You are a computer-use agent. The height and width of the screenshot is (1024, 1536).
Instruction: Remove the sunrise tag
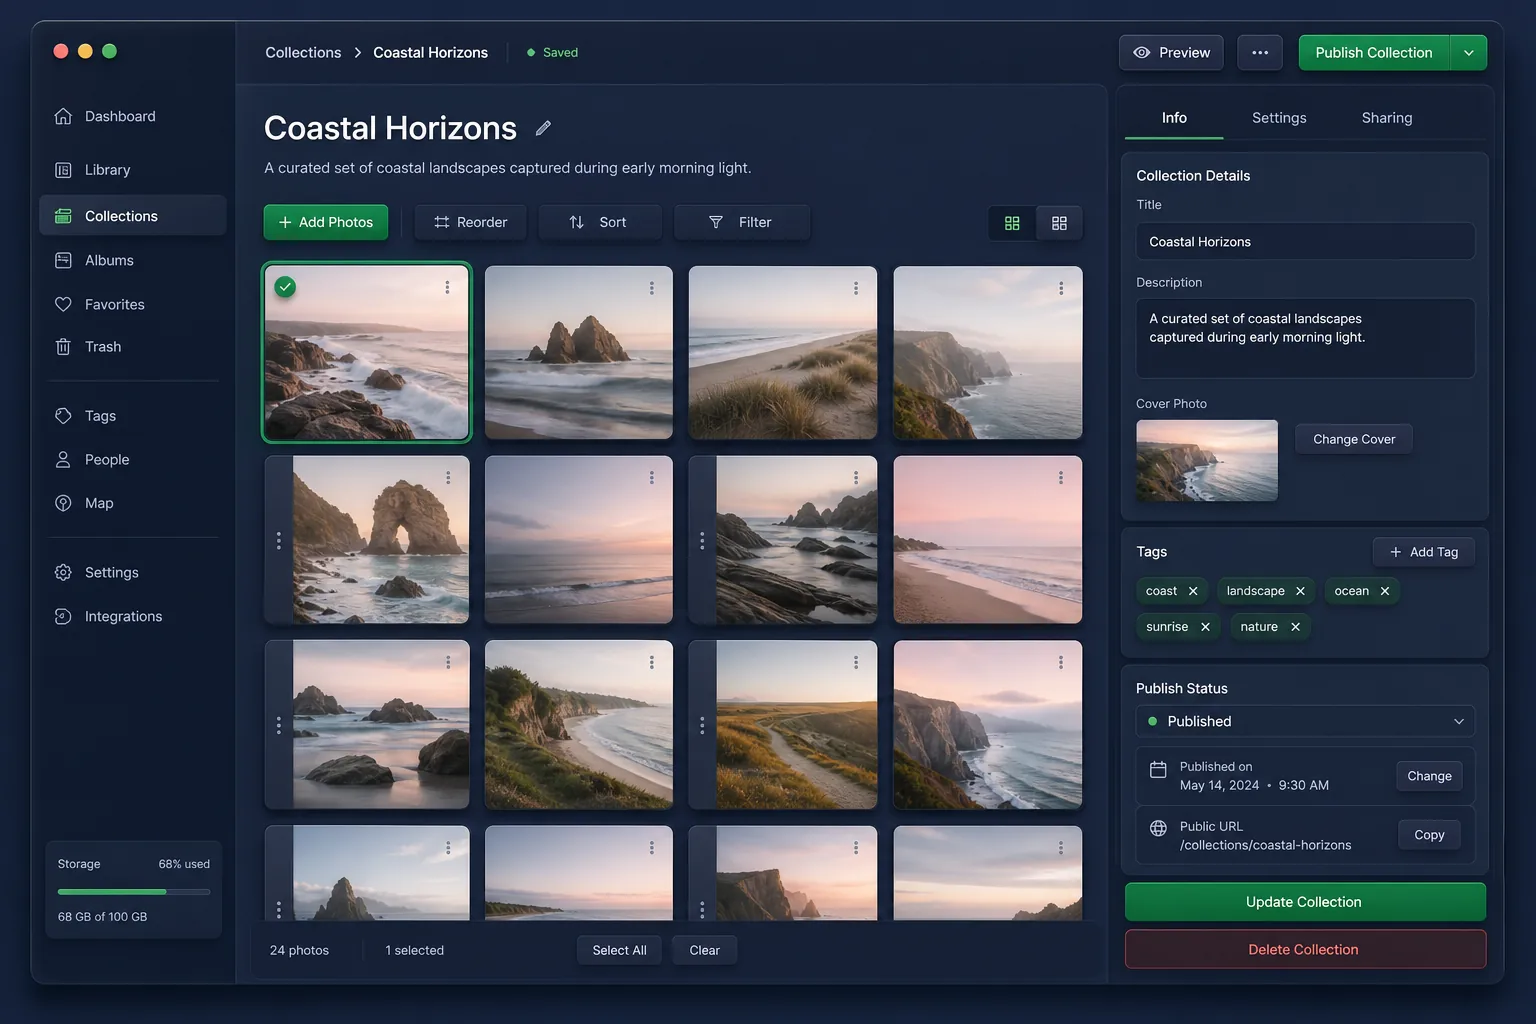[x=1205, y=627]
